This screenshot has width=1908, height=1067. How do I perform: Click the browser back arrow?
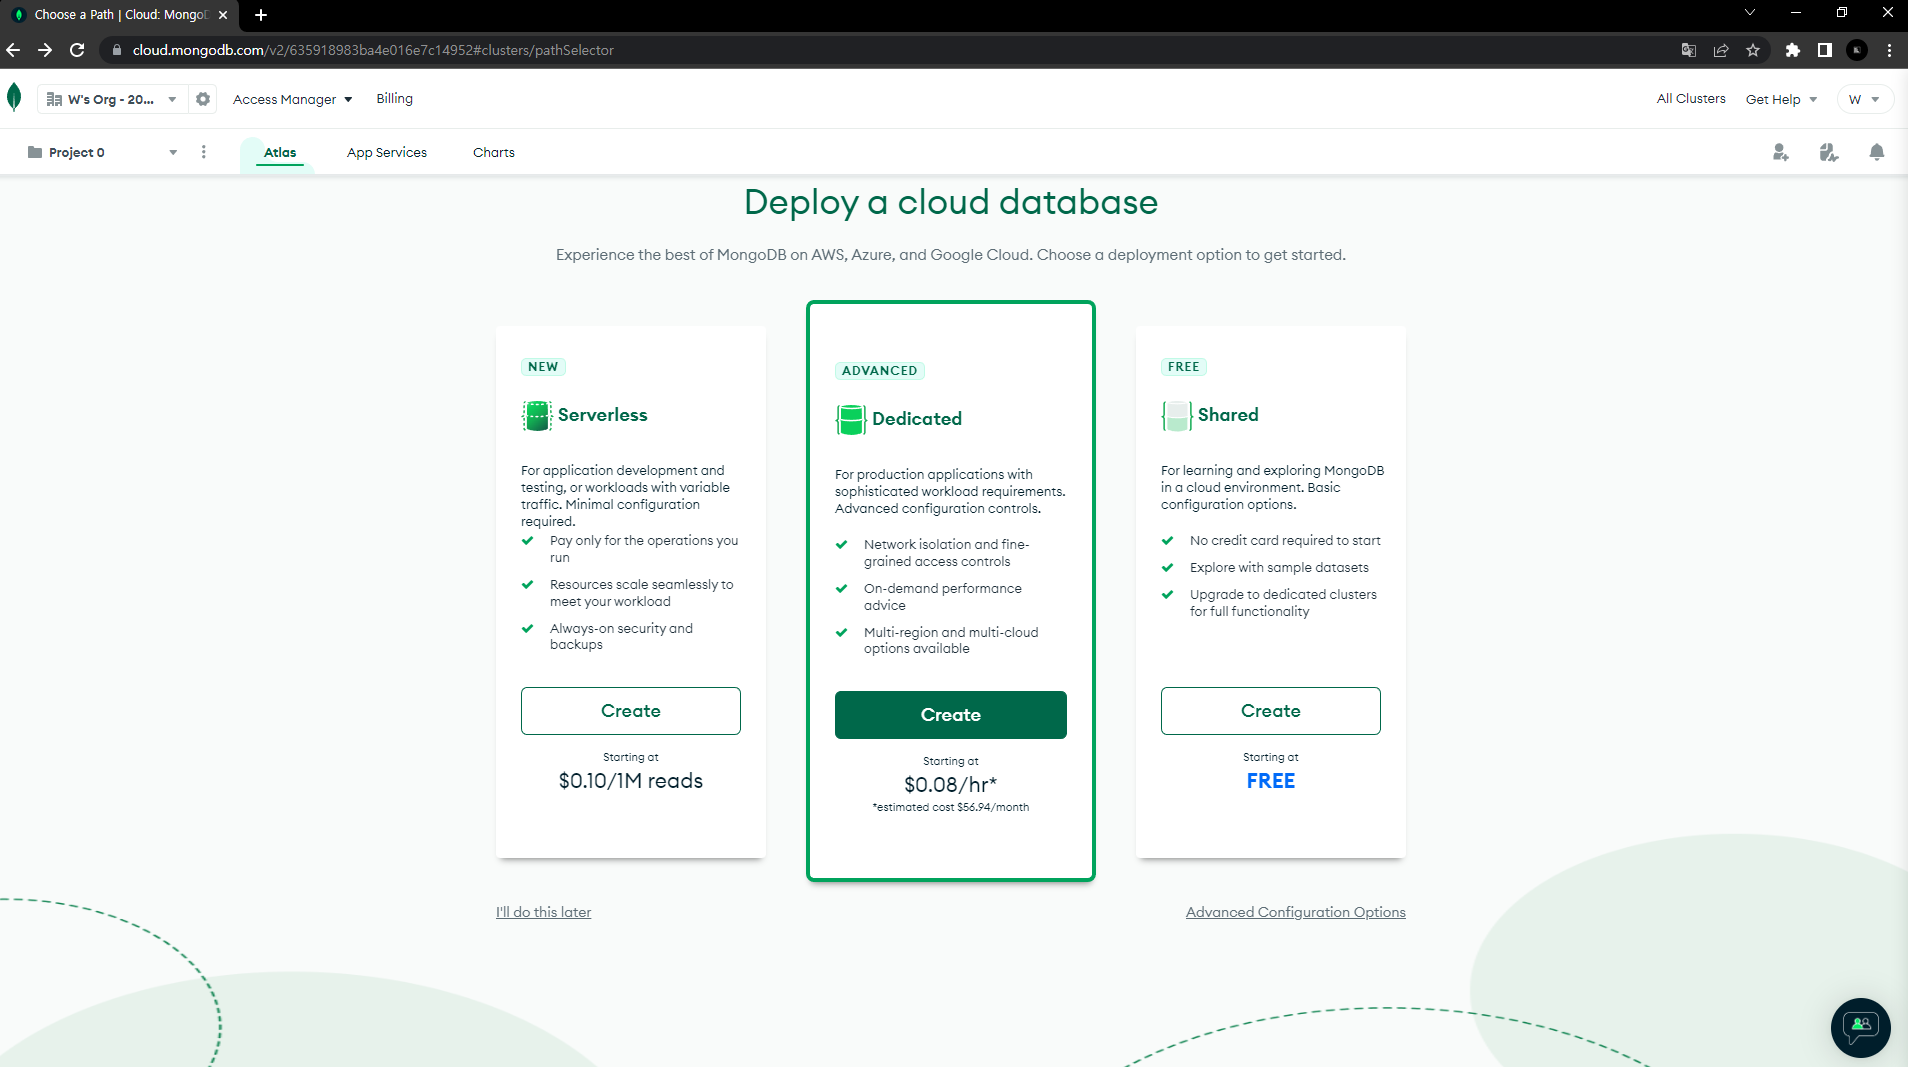click(13, 50)
